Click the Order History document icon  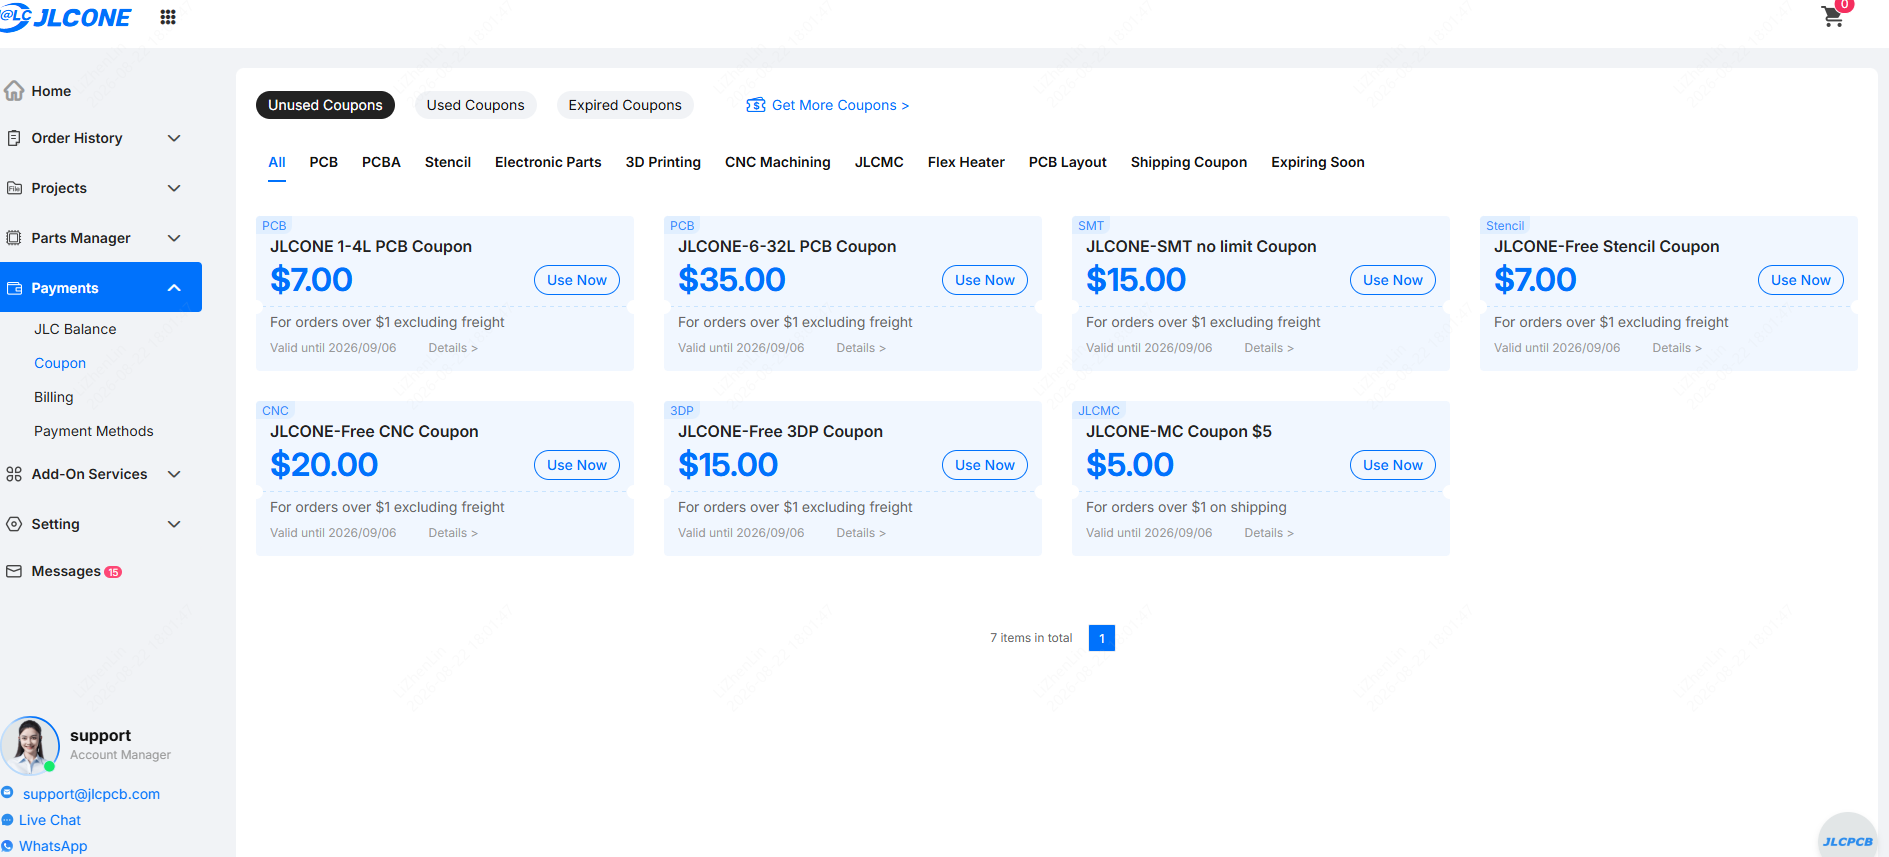[14, 138]
